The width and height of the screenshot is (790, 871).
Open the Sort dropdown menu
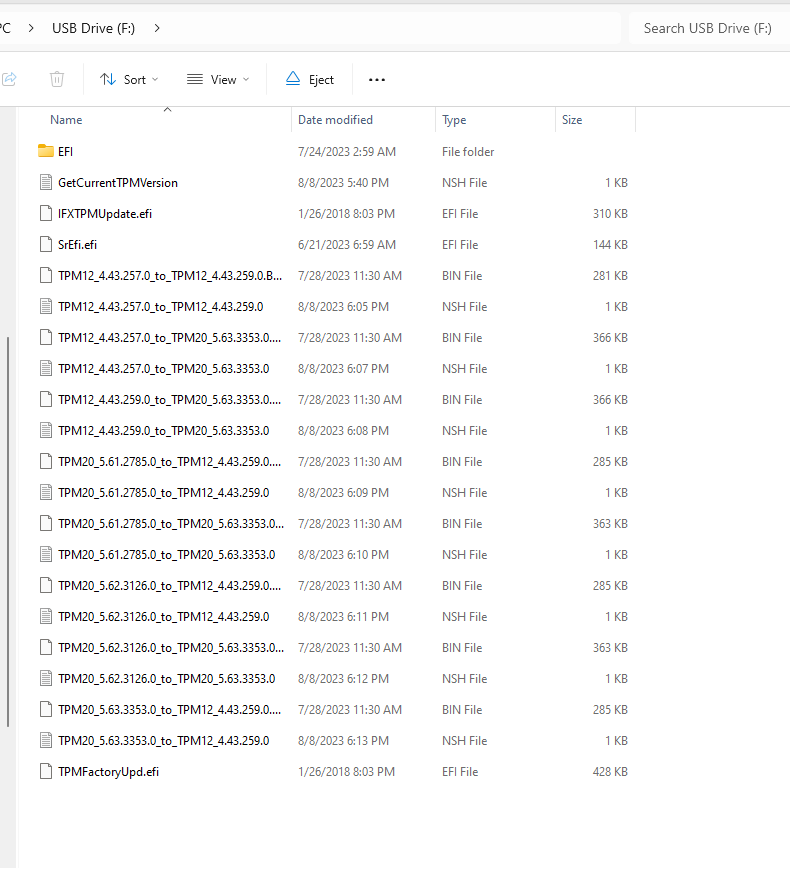(129, 79)
